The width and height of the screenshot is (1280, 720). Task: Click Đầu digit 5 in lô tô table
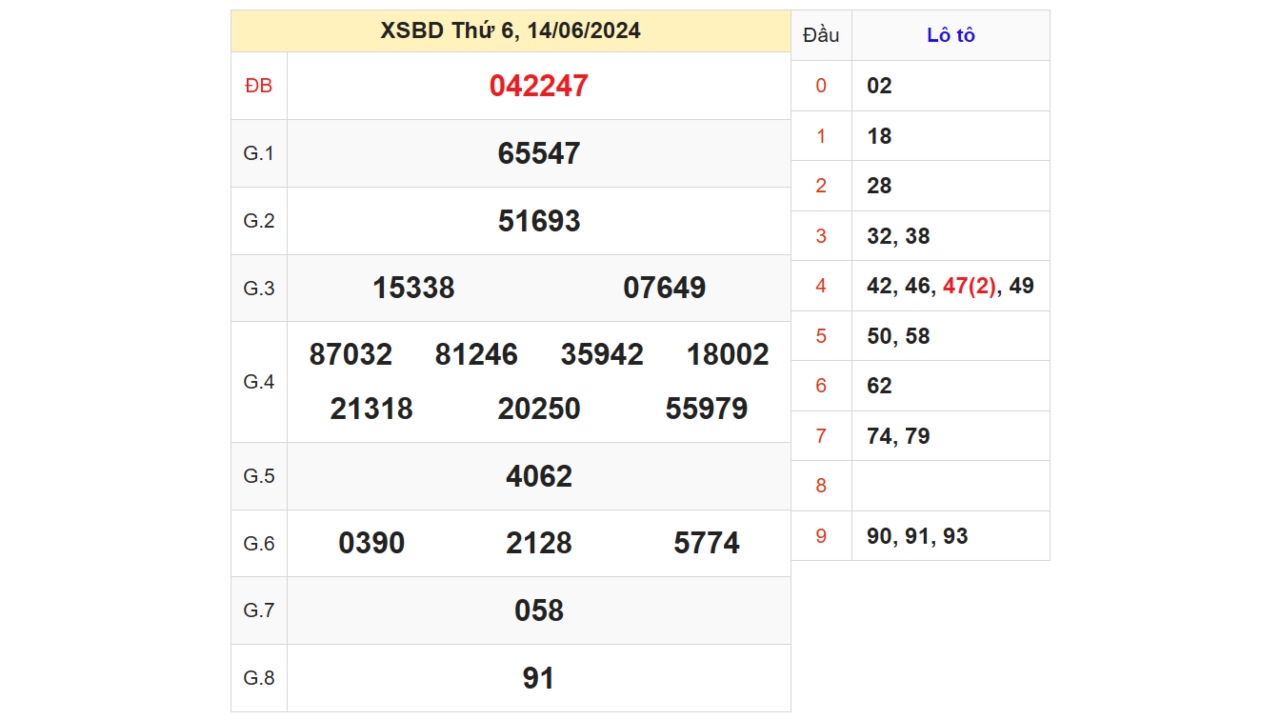[821, 336]
